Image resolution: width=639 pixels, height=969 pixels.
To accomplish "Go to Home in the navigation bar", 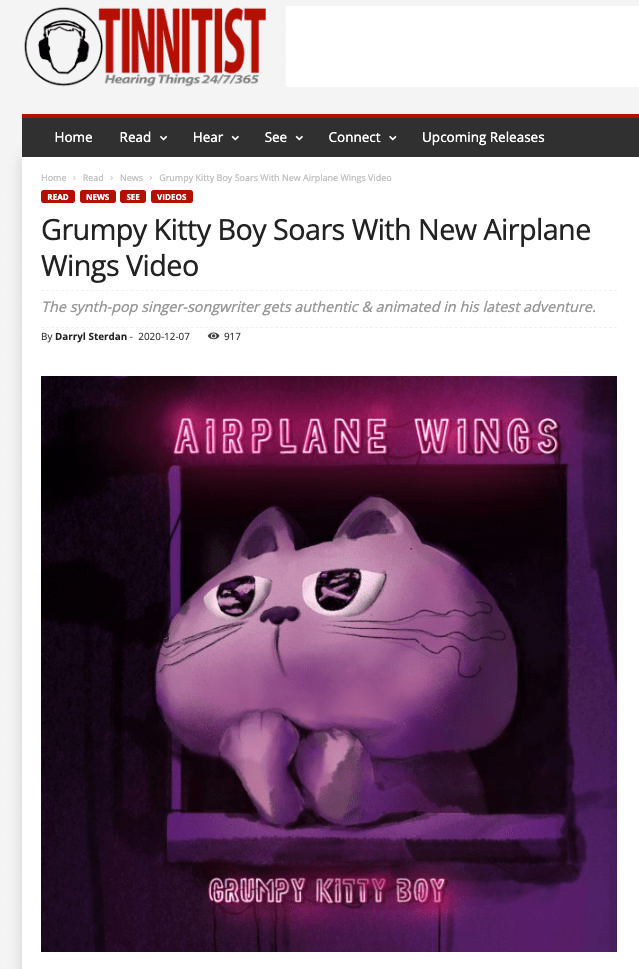I will 73,137.
